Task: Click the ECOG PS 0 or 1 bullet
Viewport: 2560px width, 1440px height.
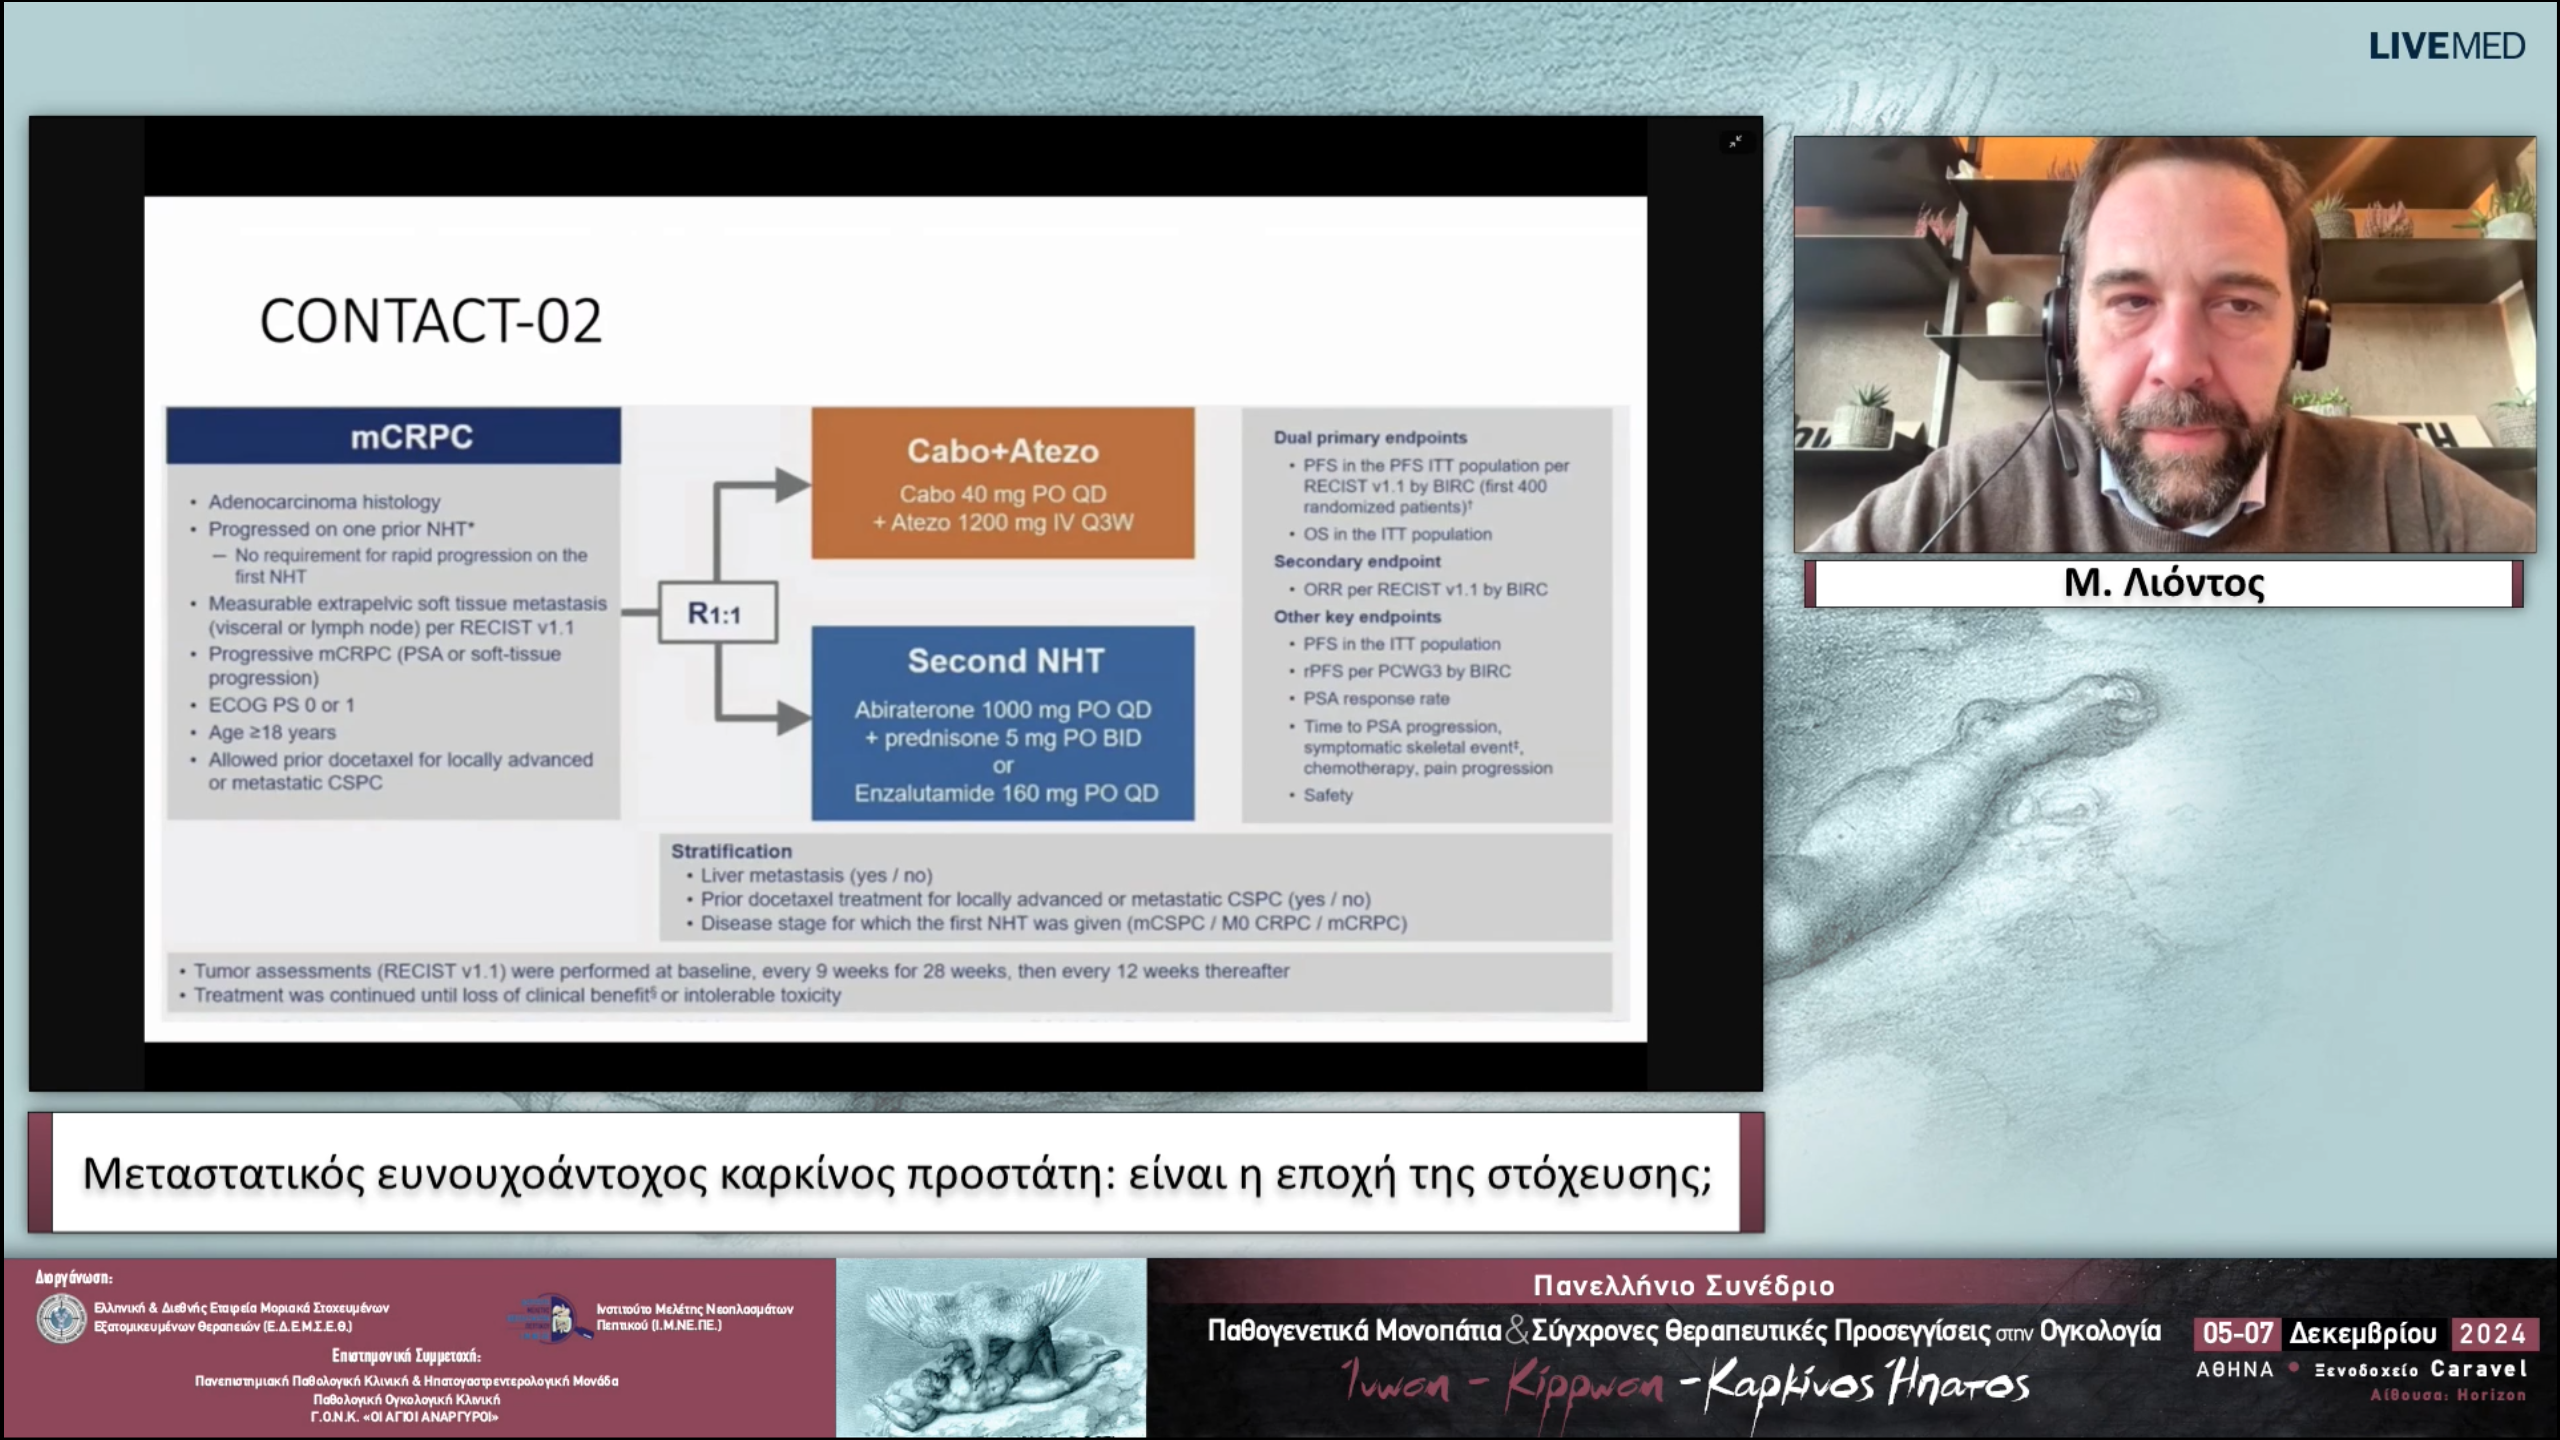Action: pyautogui.click(x=281, y=705)
